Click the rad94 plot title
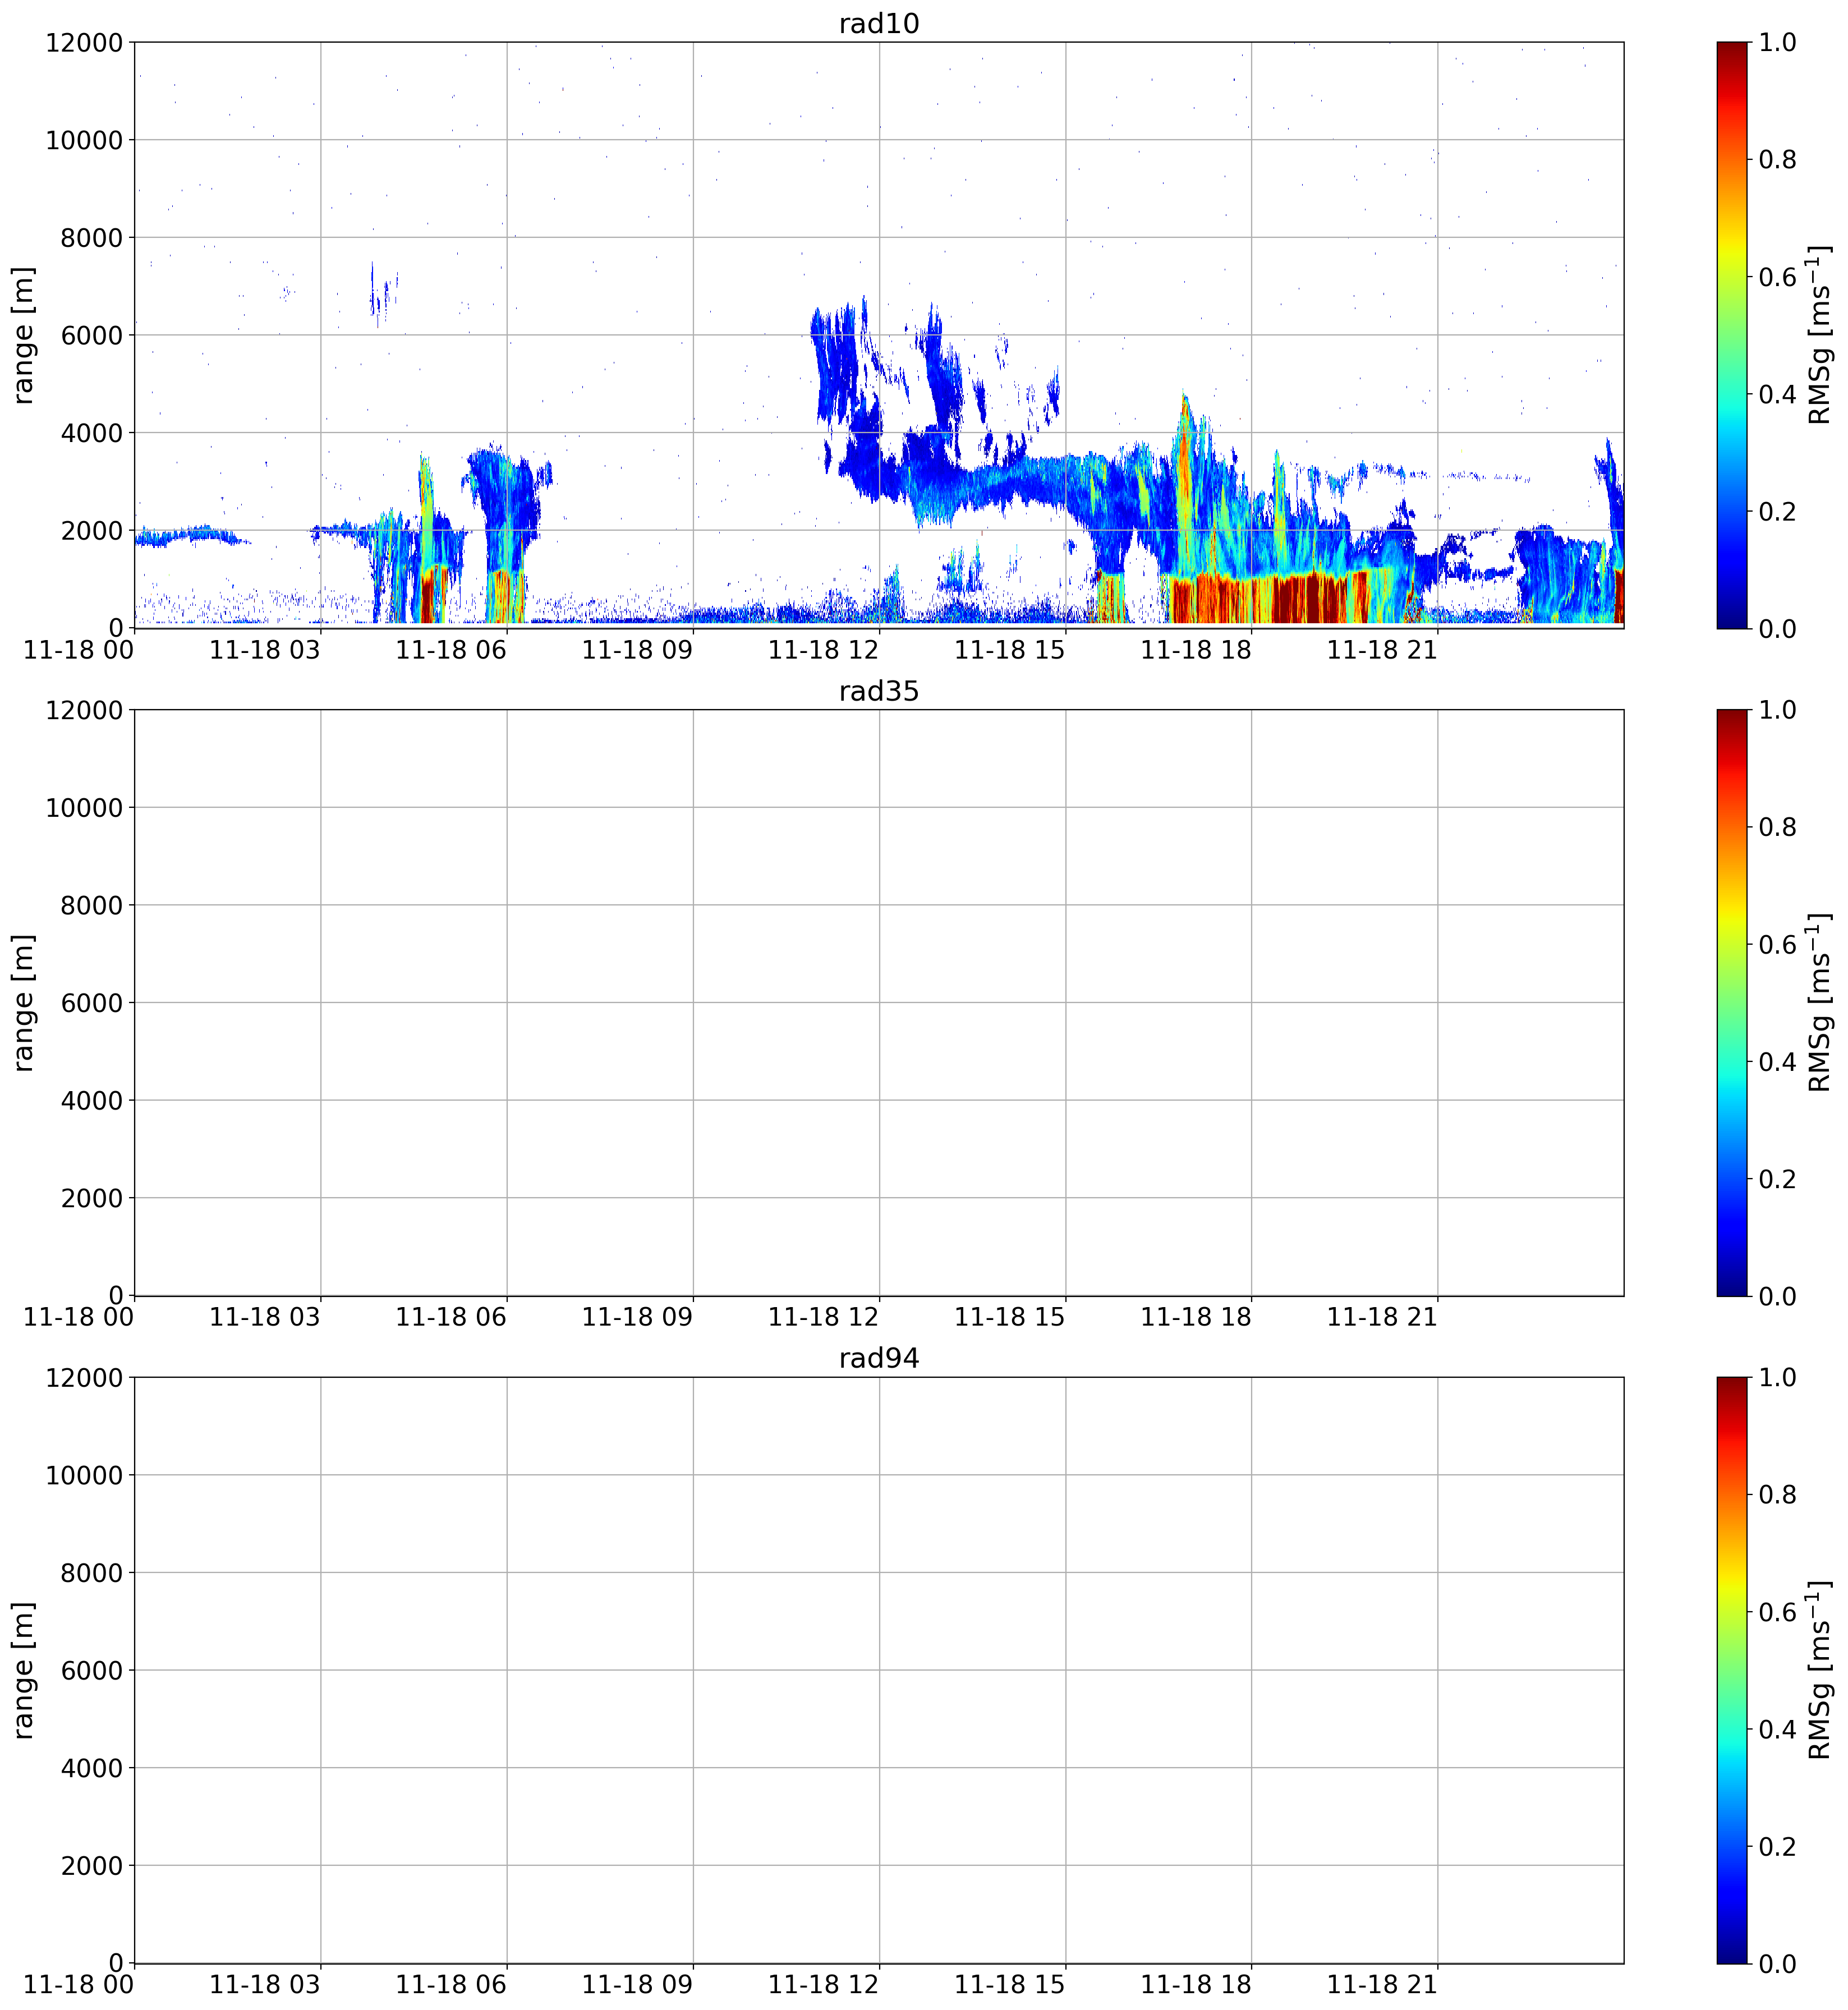 pos(878,1358)
